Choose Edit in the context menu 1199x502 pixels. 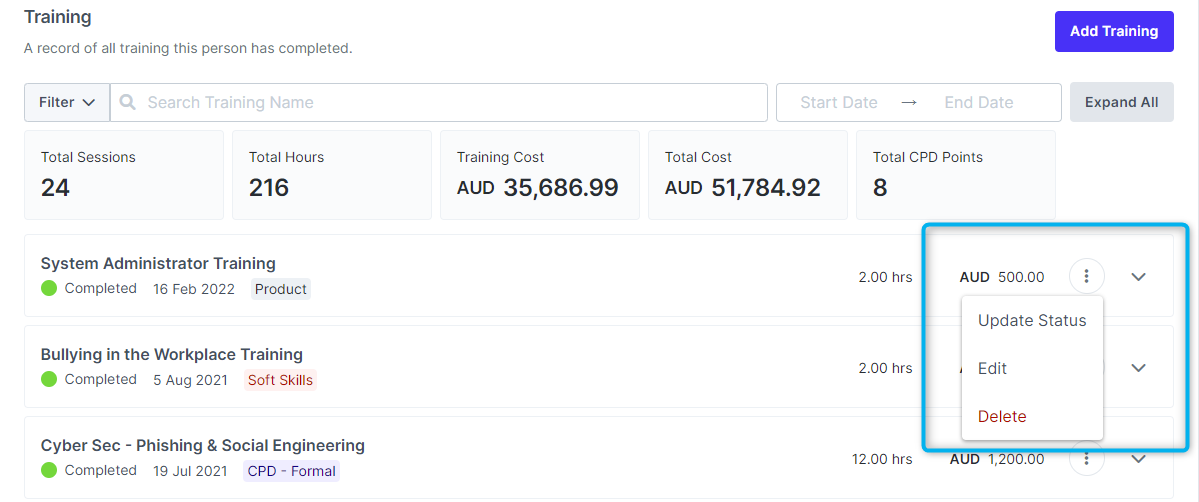(x=992, y=369)
